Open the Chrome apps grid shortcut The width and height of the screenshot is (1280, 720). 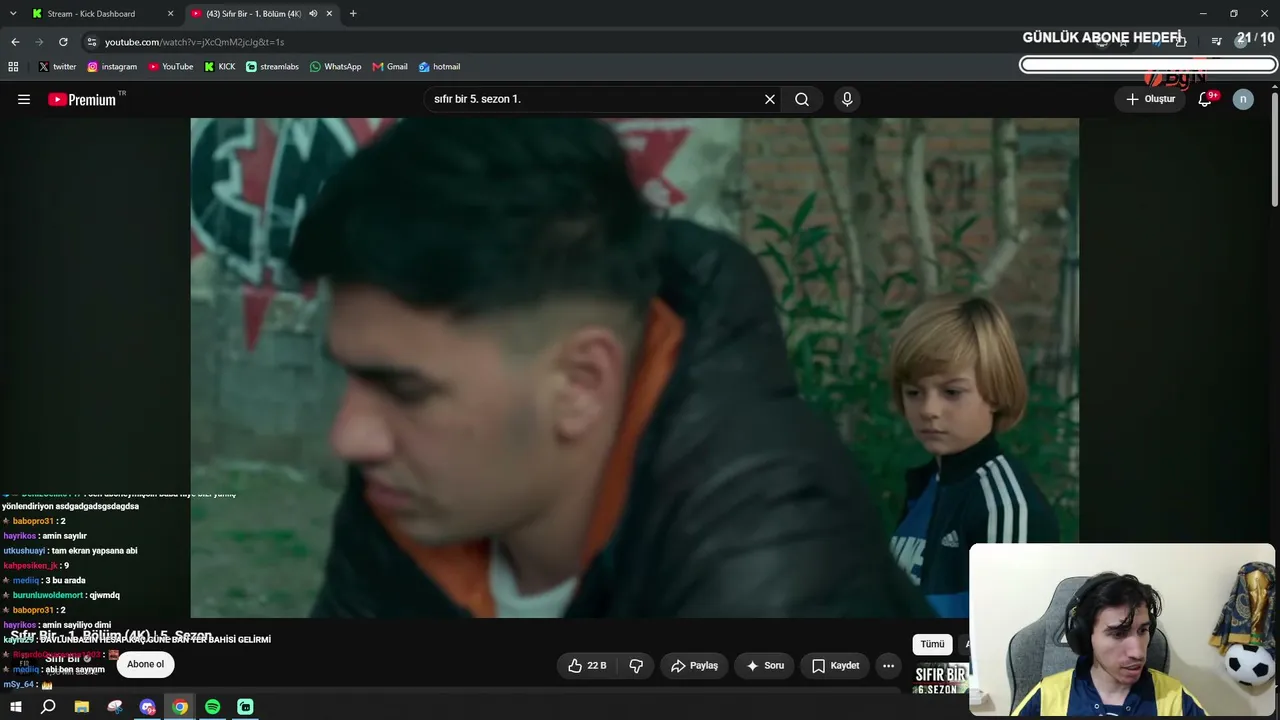point(13,67)
